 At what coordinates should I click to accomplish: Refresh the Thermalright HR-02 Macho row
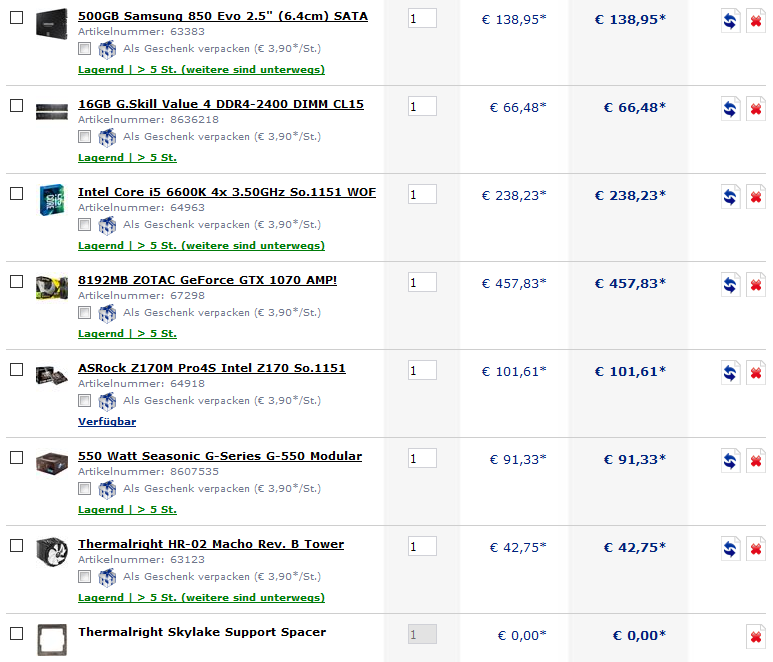point(731,549)
